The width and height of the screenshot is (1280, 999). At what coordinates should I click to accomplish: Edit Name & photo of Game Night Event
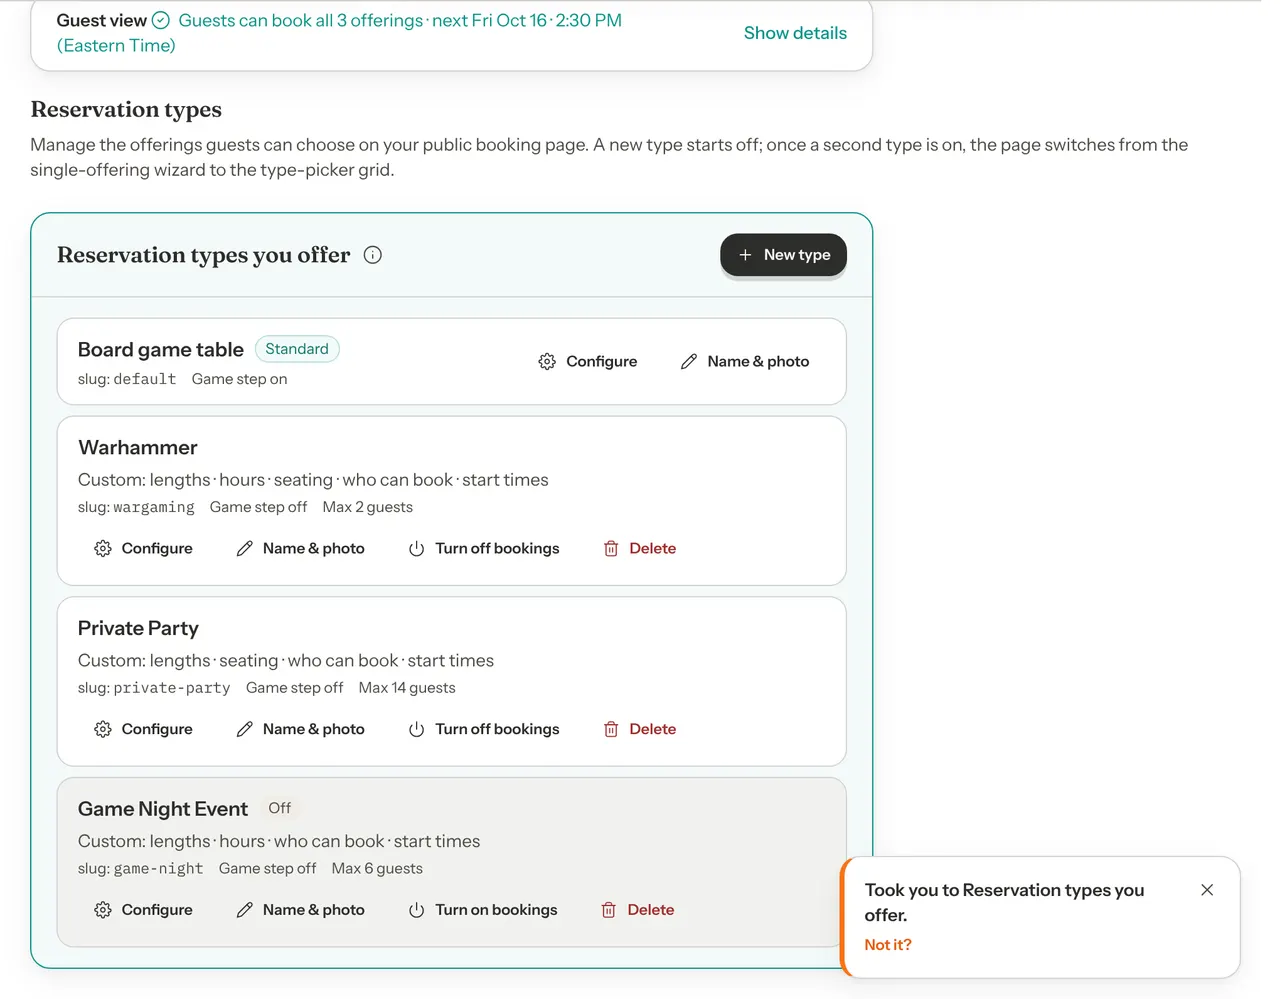click(x=300, y=910)
